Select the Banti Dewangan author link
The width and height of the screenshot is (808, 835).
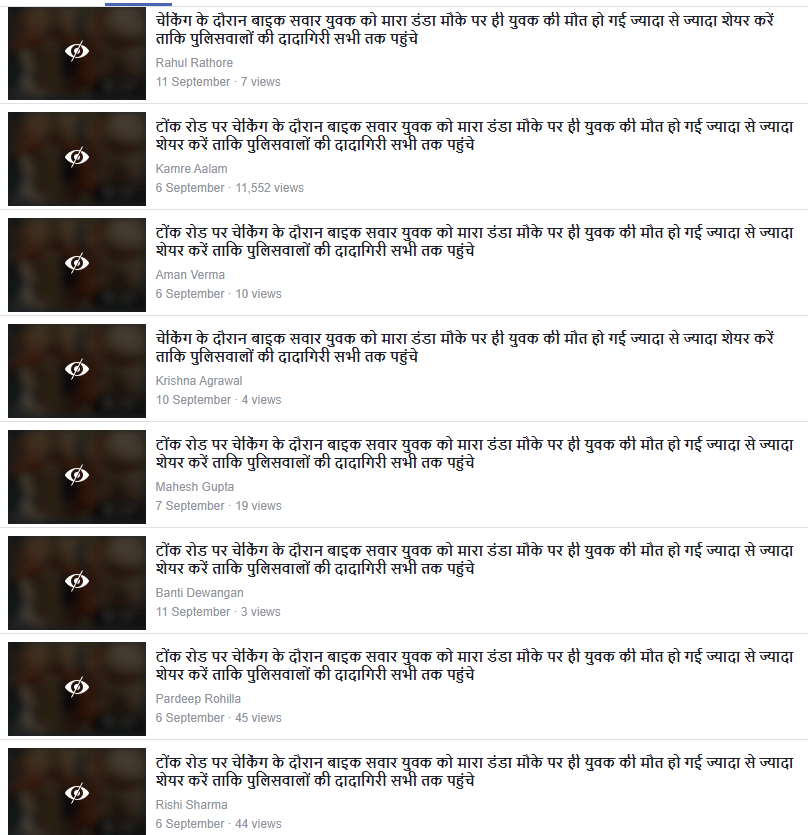tap(199, 593)
